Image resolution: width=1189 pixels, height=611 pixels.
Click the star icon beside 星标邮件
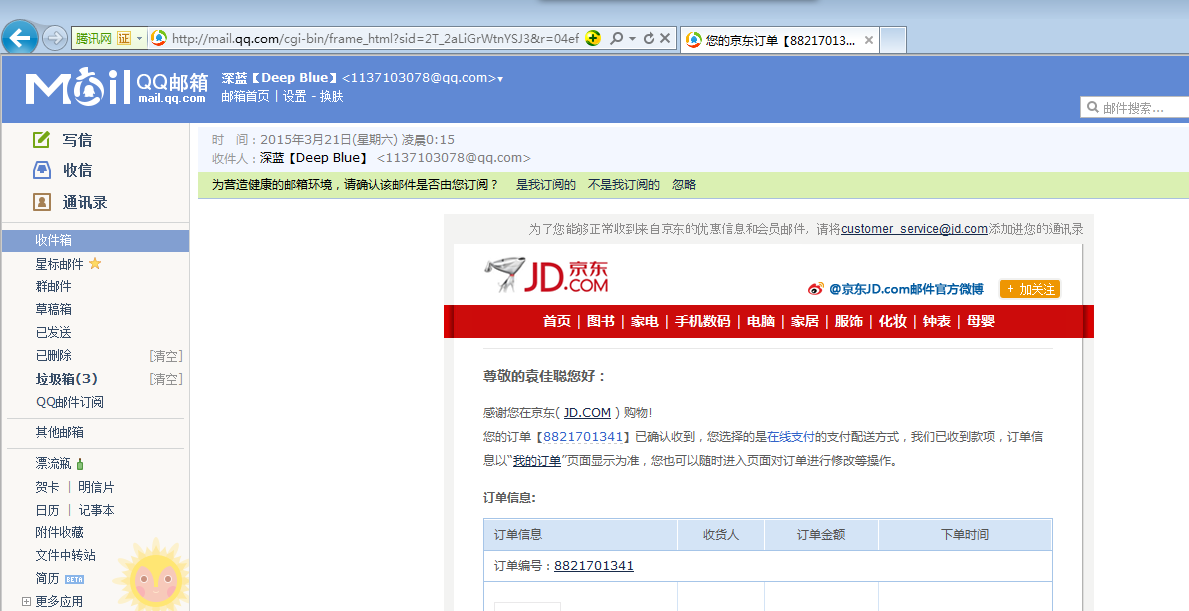coord(95,263)
